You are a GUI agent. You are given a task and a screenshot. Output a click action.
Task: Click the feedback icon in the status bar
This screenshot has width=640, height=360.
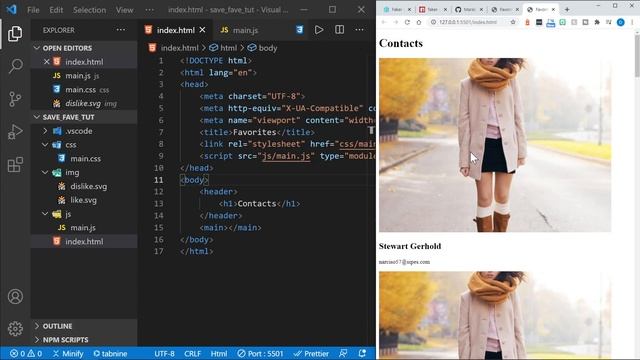click(343, 353)
